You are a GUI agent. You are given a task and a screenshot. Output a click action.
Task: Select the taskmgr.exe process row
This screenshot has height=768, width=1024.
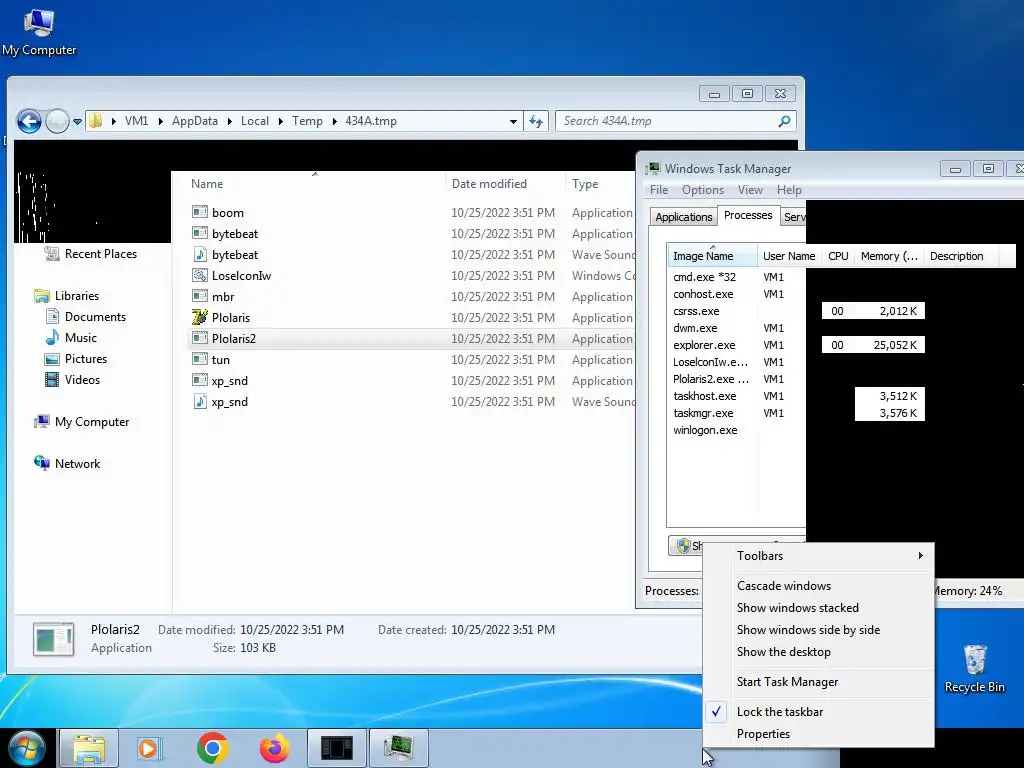click(736, 413)
